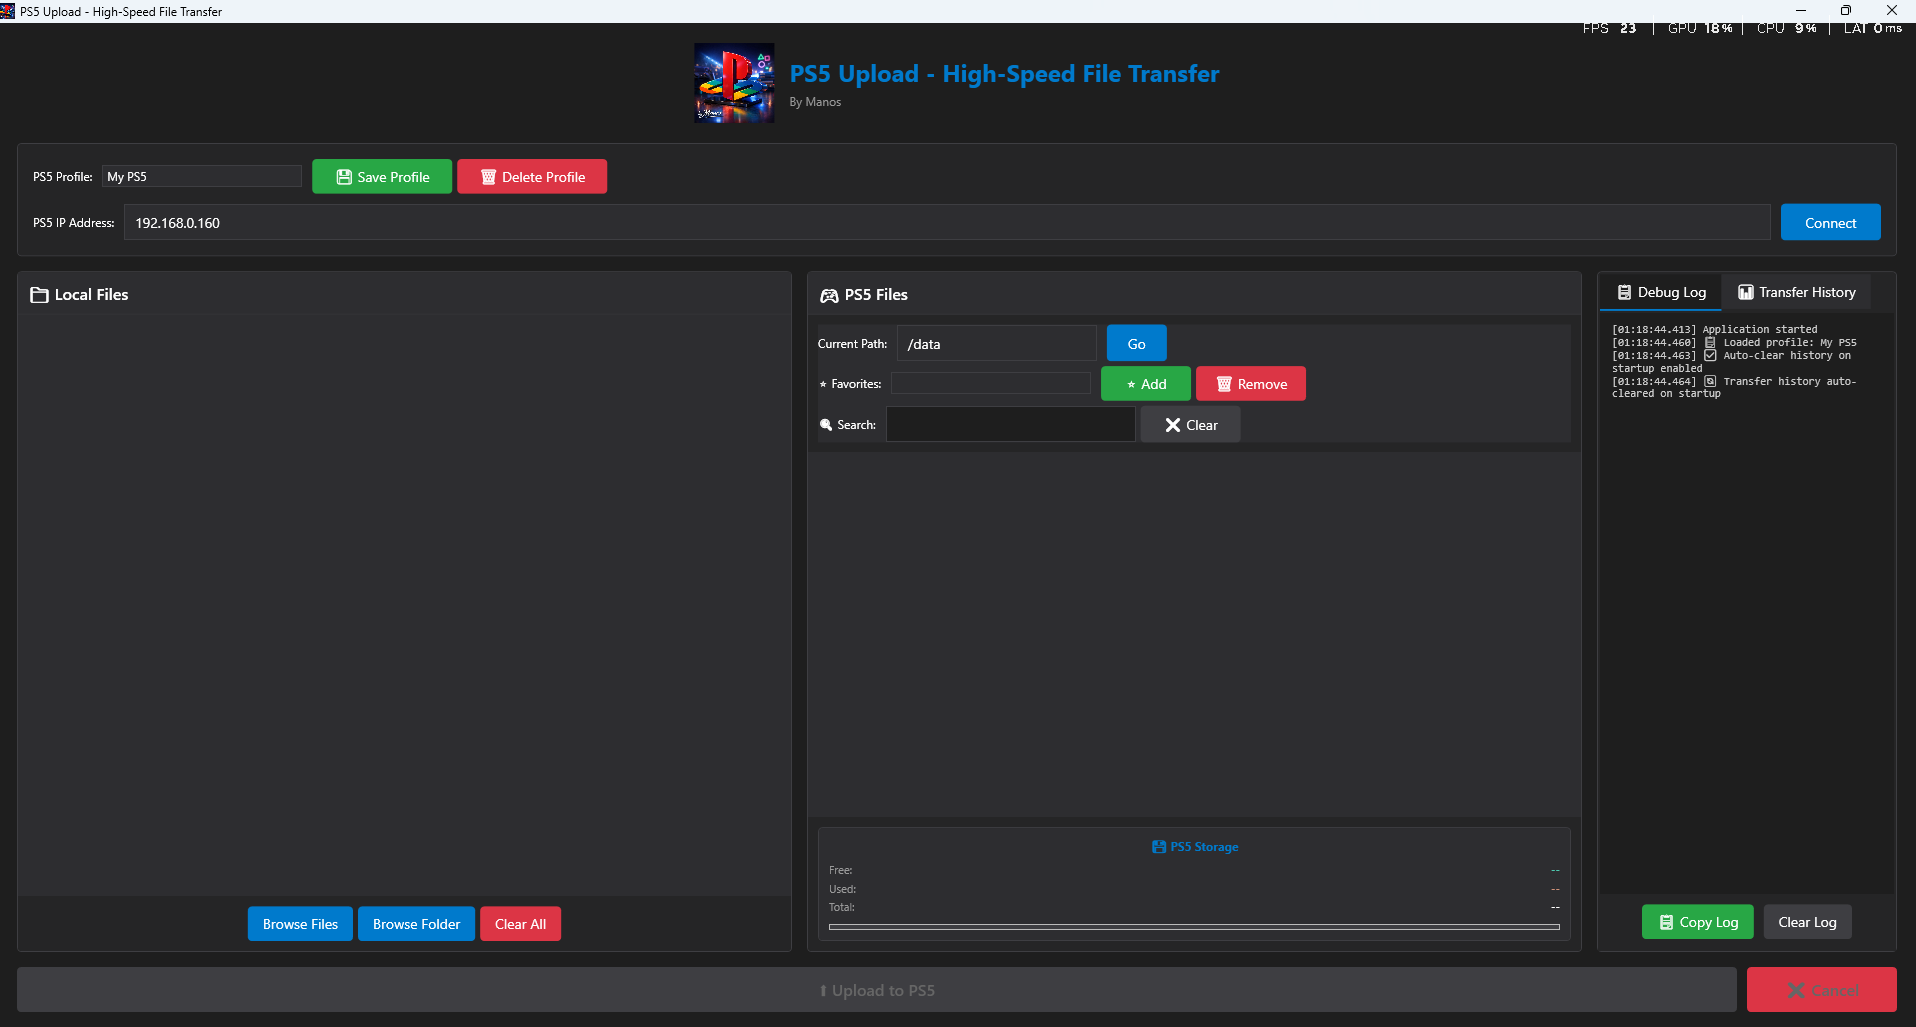
Task: Connect to the PS5
Action: [x=1830, y=223]
